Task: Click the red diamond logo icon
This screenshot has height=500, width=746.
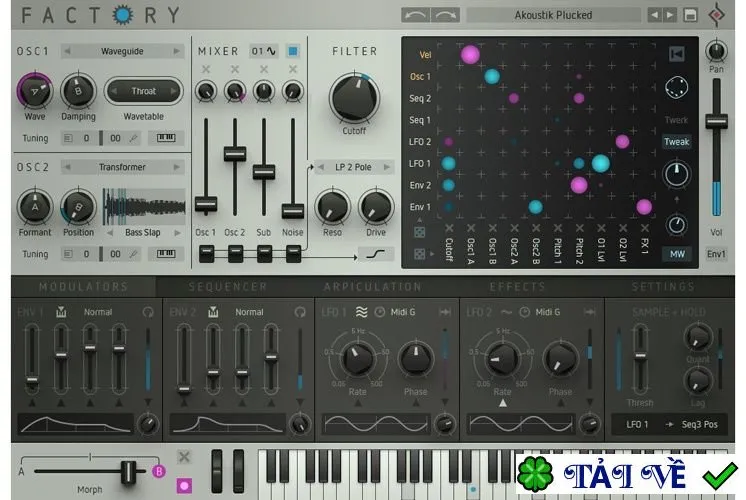Action: coord(717,15)
